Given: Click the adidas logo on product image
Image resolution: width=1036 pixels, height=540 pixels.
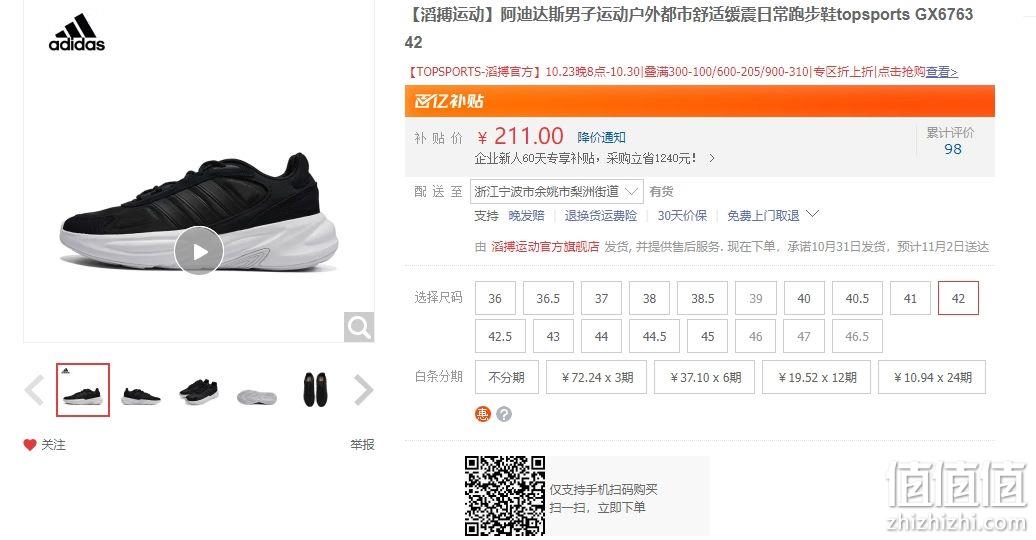Looking at the screenshot, I should click(77, 32).
